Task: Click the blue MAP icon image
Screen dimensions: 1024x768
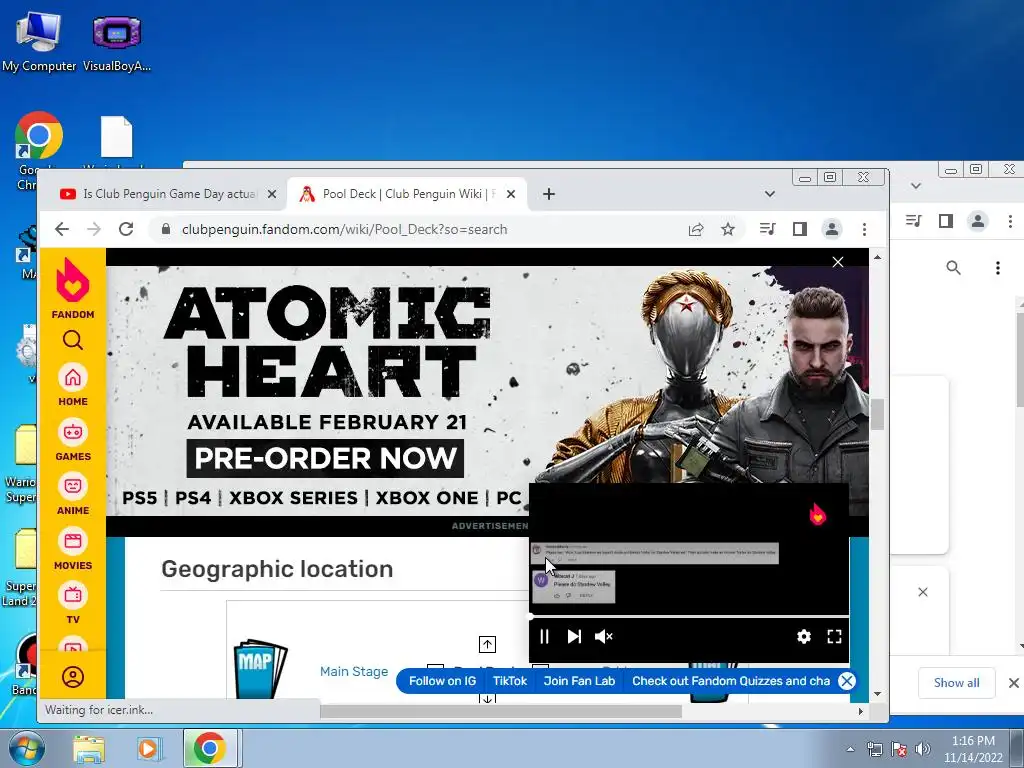Action: coord(260,667)
